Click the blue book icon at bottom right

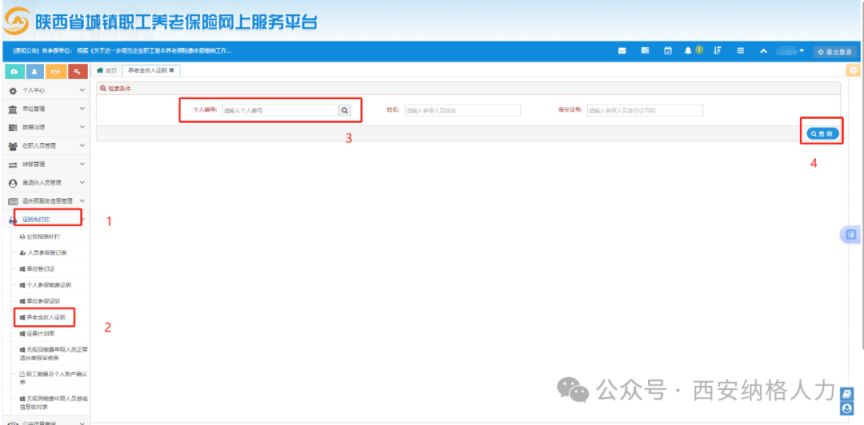coord(848,394)
